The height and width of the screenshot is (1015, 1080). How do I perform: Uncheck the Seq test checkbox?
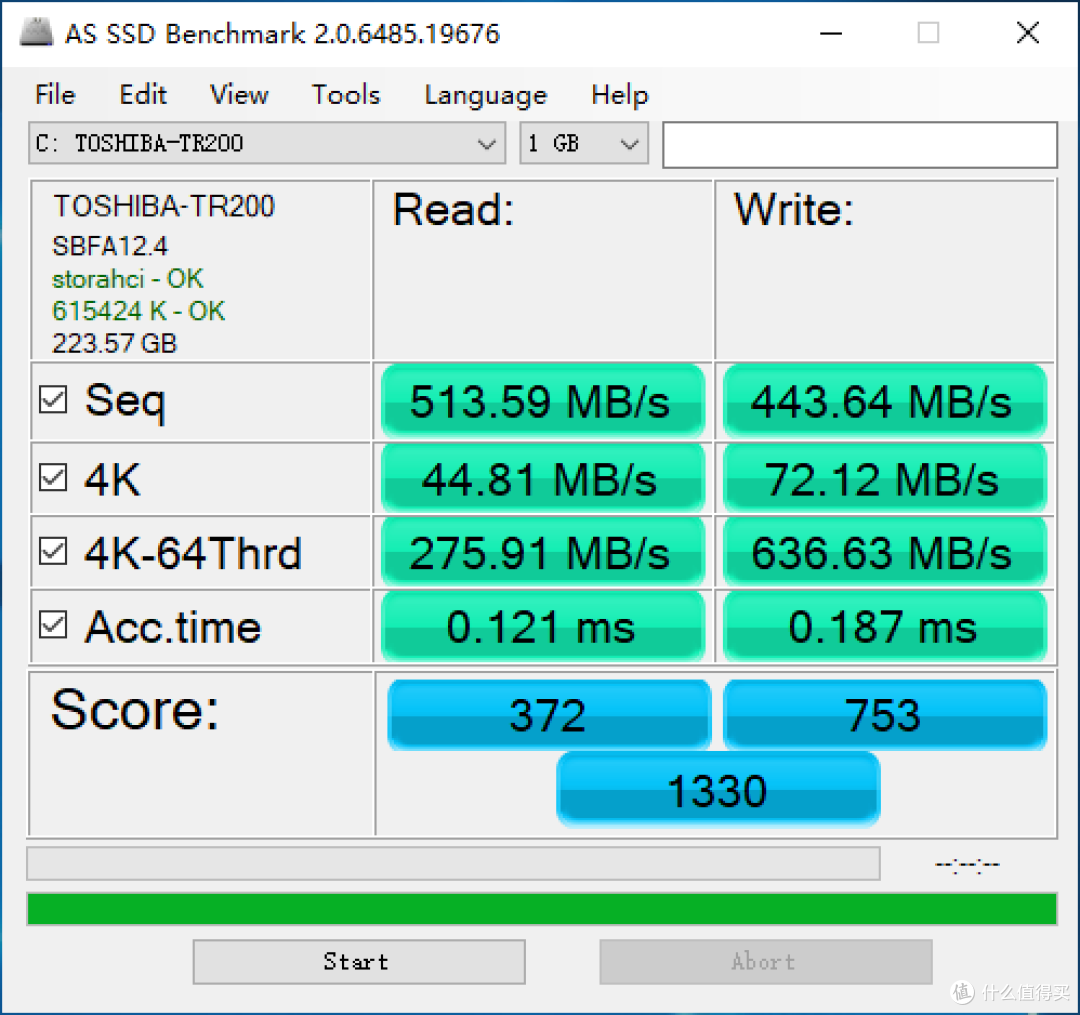tap(53, 399)
